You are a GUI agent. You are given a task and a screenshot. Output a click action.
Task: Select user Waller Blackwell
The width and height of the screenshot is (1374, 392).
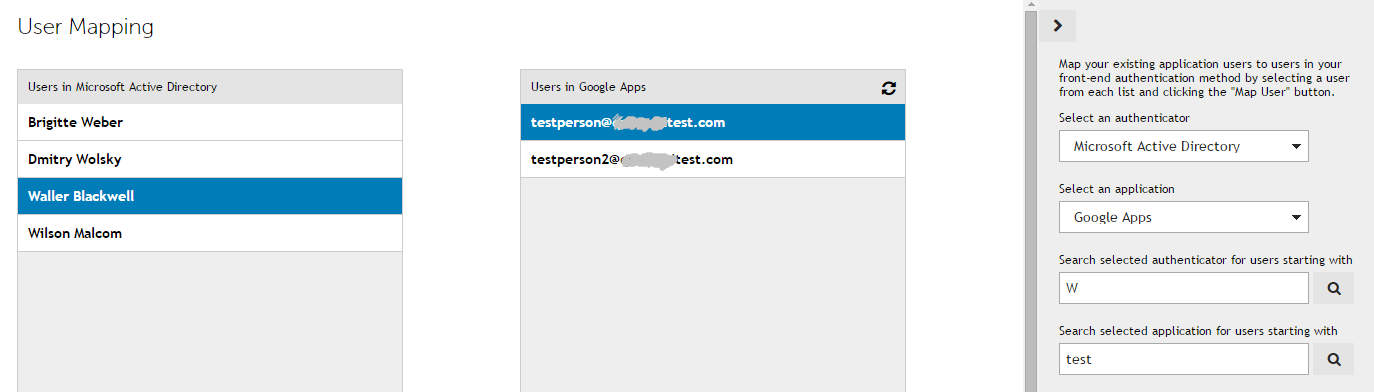[210, 196]
